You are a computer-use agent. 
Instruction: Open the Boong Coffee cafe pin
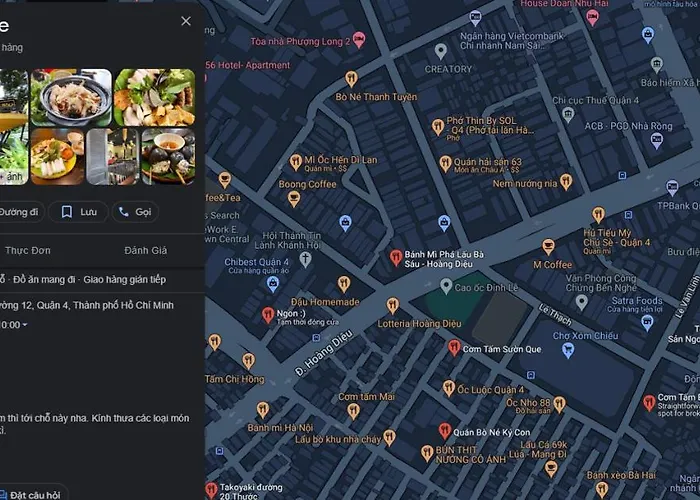pyautogui.click(x=293, y=199)
